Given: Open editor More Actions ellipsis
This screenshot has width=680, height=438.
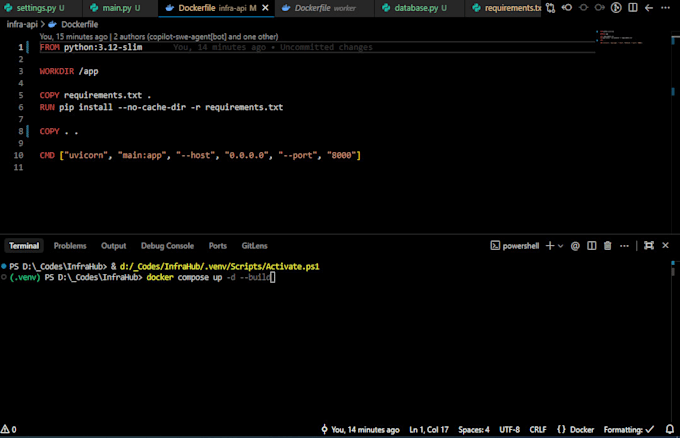Looking at the screenshot, I should 665,8.
